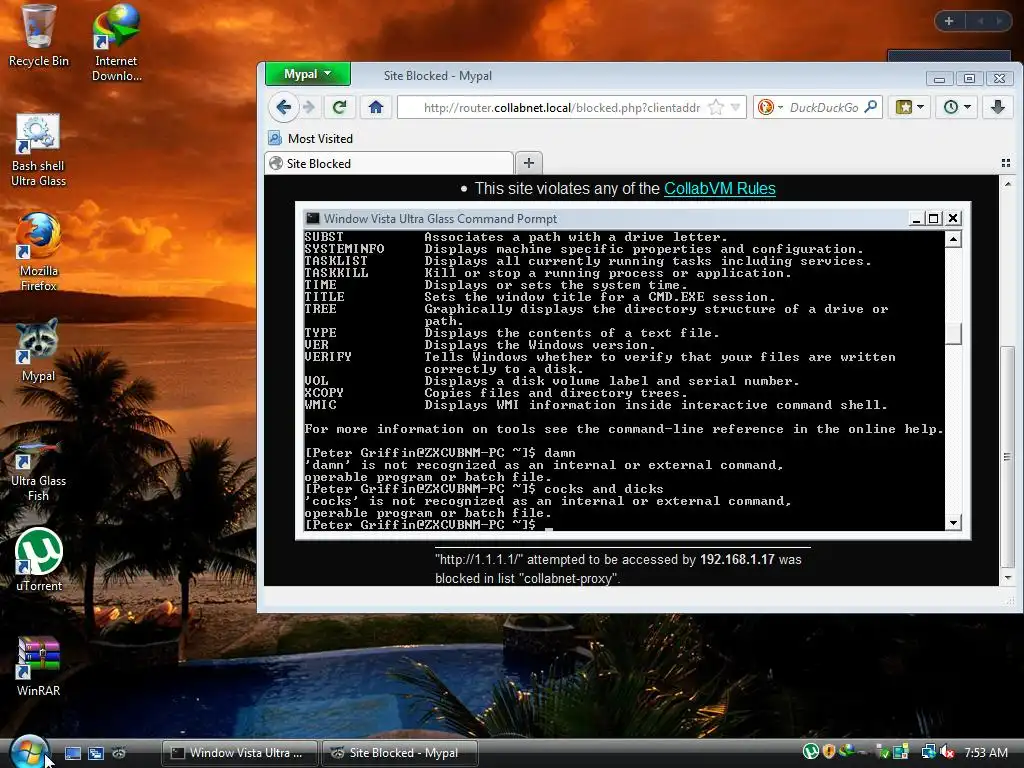
Task: Go forward in Mypal browser
Action: pos(309,107)
